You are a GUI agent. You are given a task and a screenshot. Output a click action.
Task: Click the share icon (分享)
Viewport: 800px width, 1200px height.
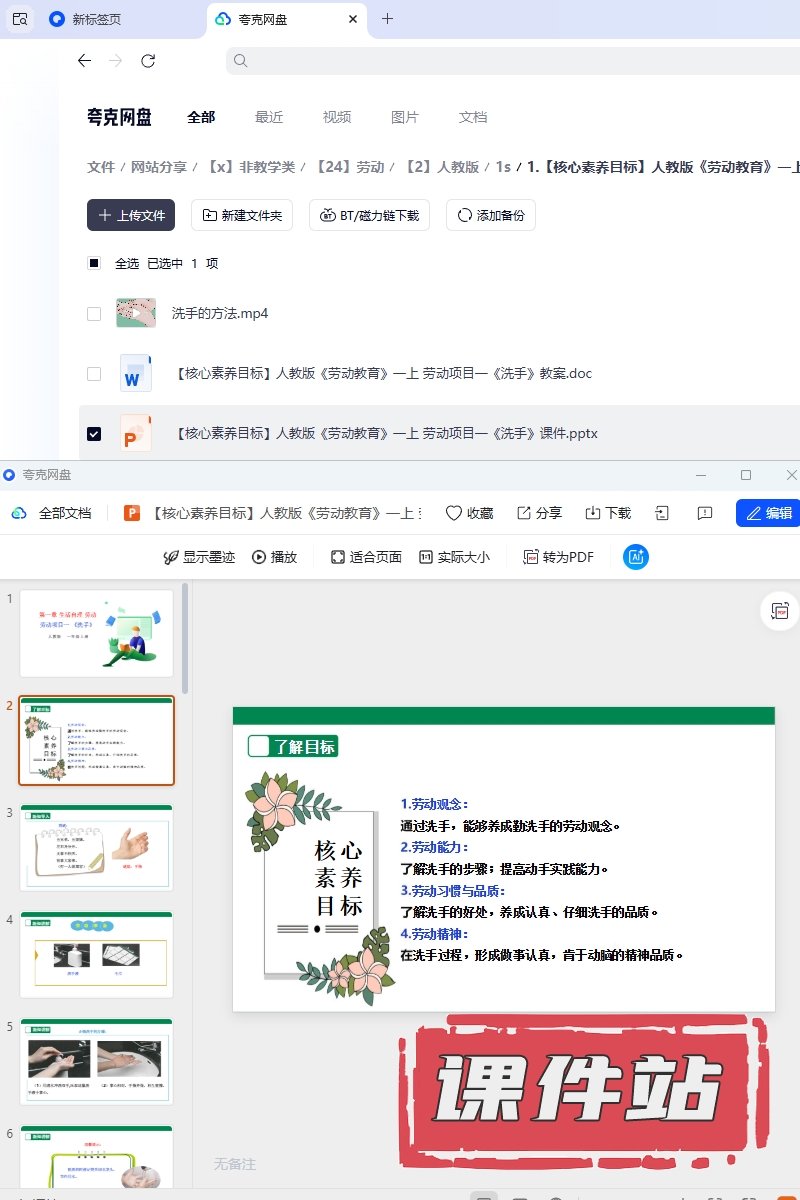coord(524,513)
